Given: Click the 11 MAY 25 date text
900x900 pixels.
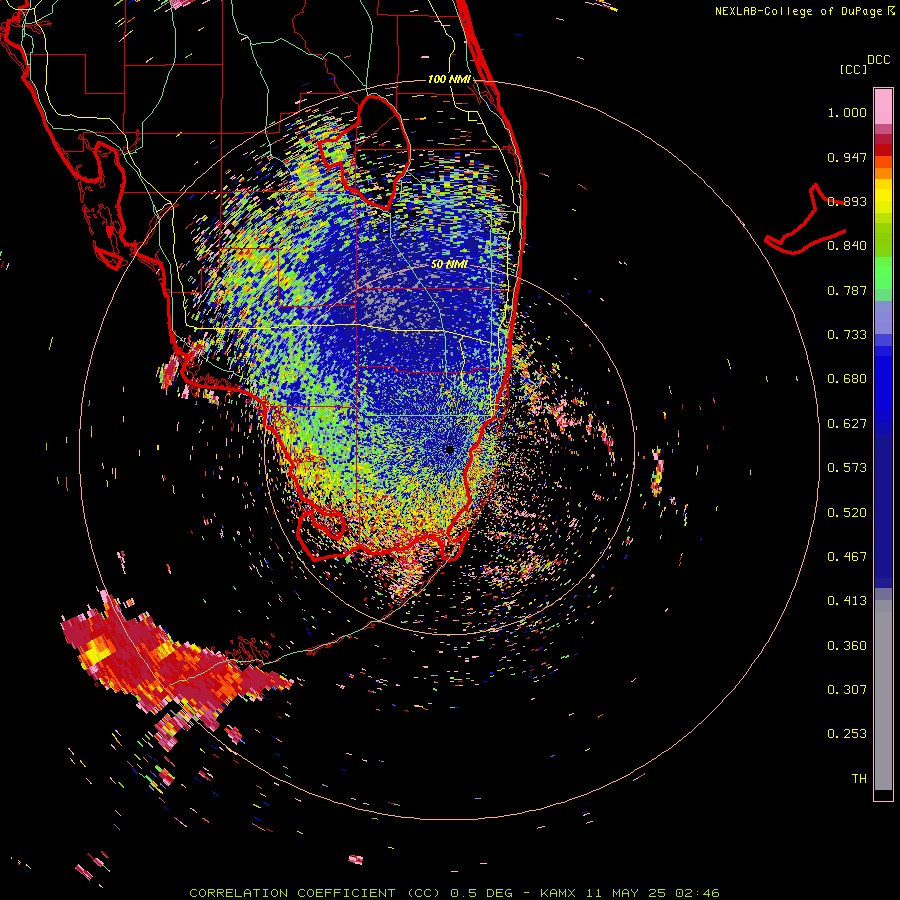Looking at the screenshot, I should click(626, 893).
